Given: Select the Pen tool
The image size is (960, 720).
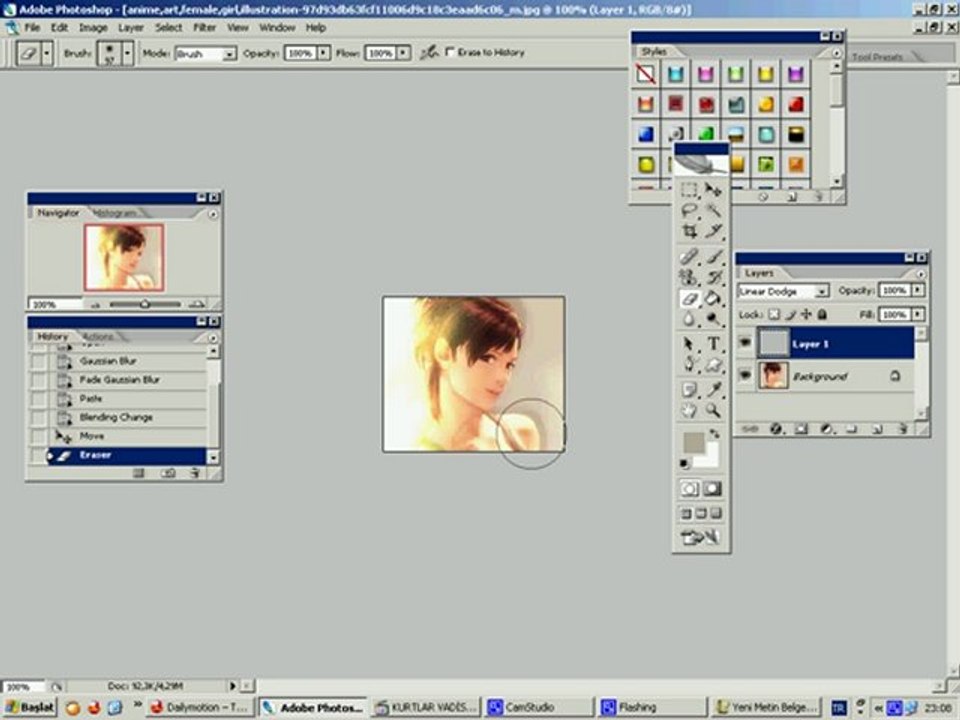Looking at the screenshot, I should tap(689, 365).
